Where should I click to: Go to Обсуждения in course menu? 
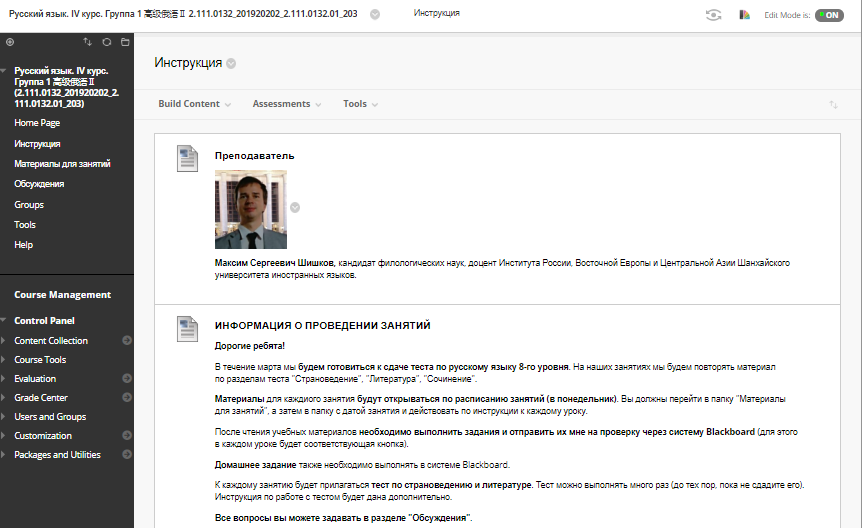coord(39,184)
